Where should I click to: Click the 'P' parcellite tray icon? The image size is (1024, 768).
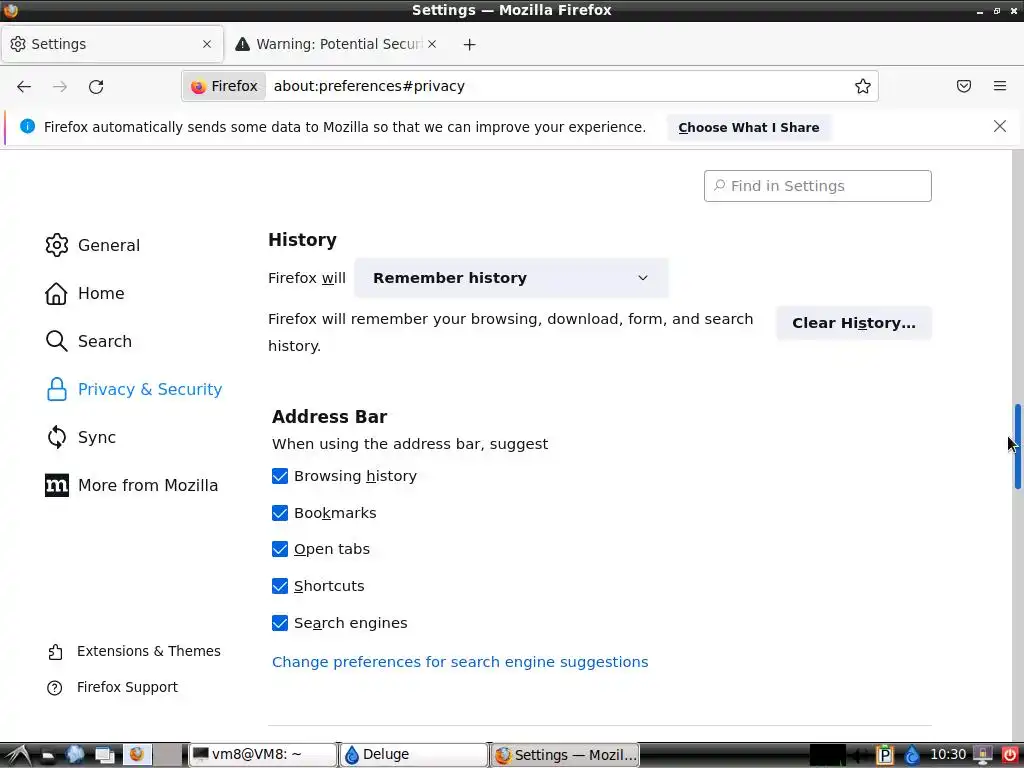pyautogui.click(x=884, y=755)
